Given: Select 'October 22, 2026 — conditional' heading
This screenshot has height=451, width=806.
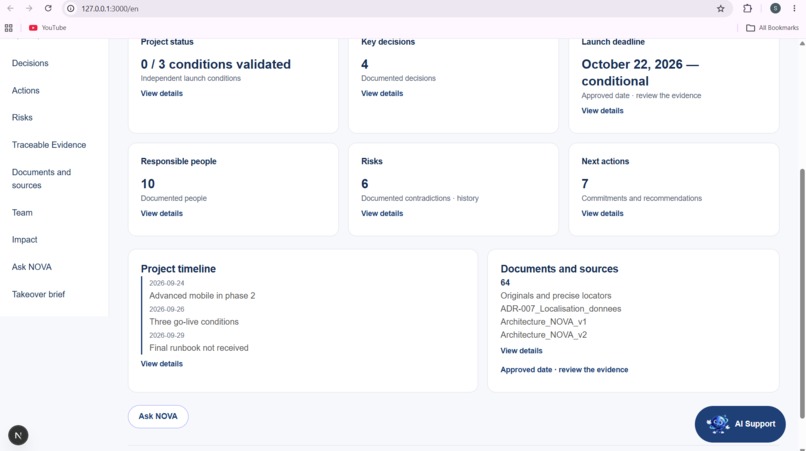Looking at the screenshot, I should (x=640, y=73).
